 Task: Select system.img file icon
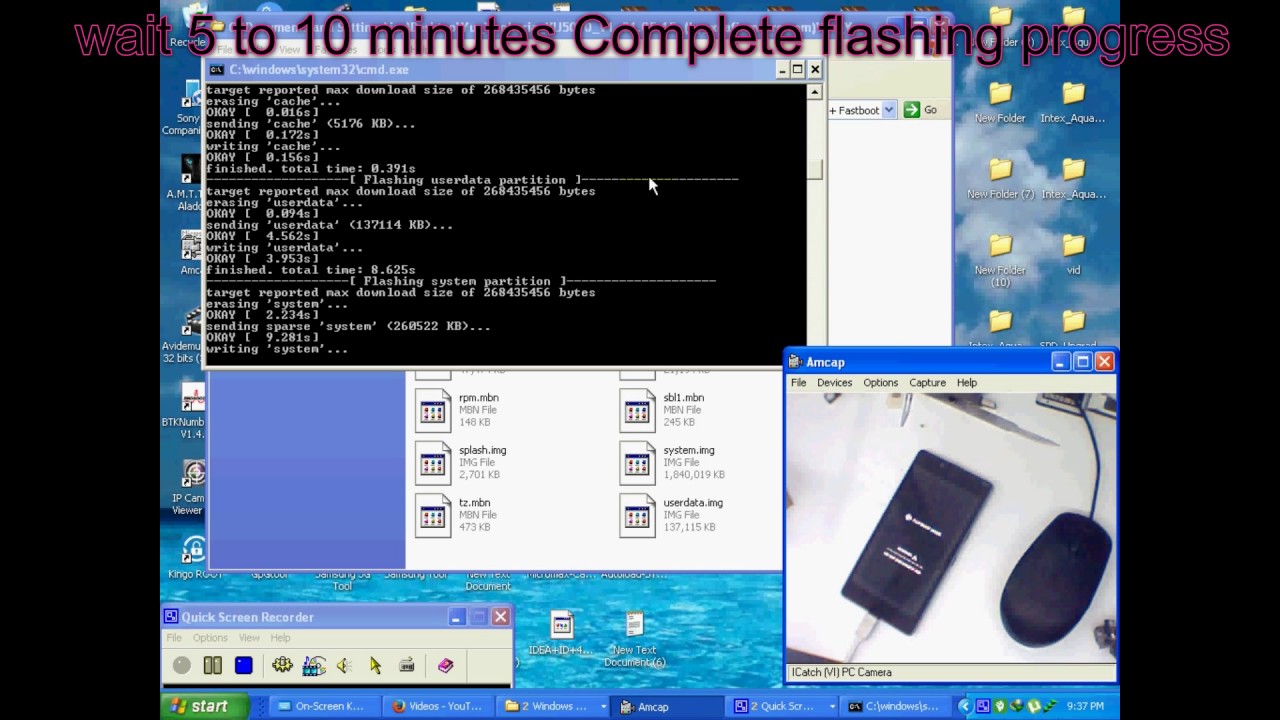click(637, 463)
